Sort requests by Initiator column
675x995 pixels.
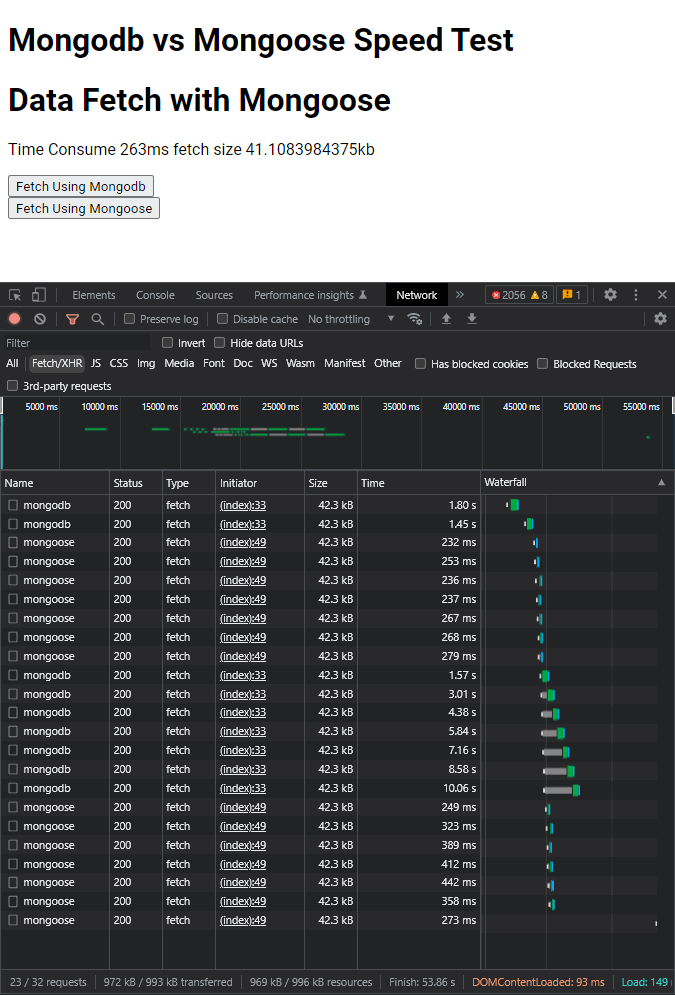[x=260, y=483]
